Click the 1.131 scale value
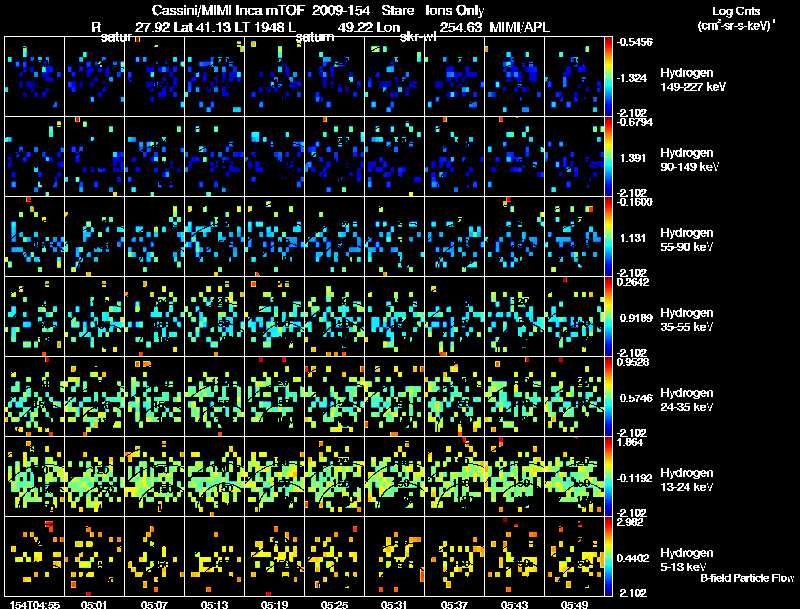Viewport: 800px width, 609px height. click(633, 238)
